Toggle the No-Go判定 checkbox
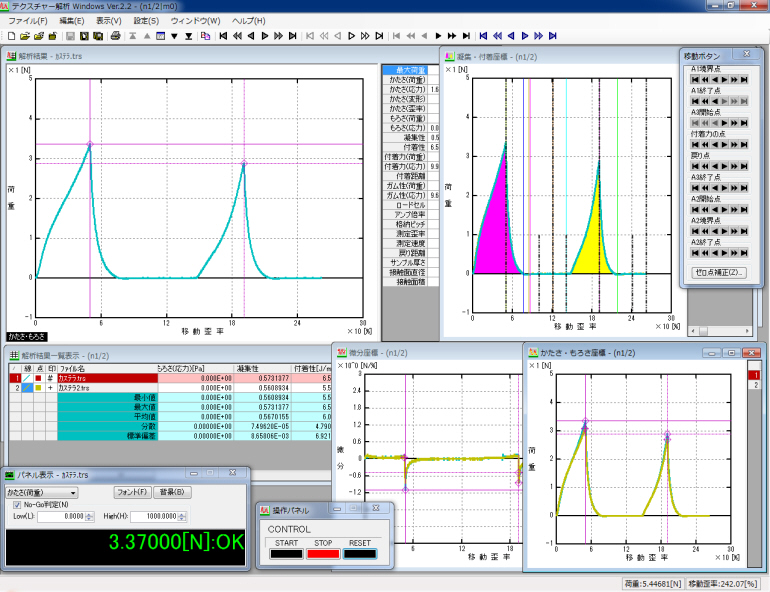Screen dimensions: 770x592 coord(17,504)
